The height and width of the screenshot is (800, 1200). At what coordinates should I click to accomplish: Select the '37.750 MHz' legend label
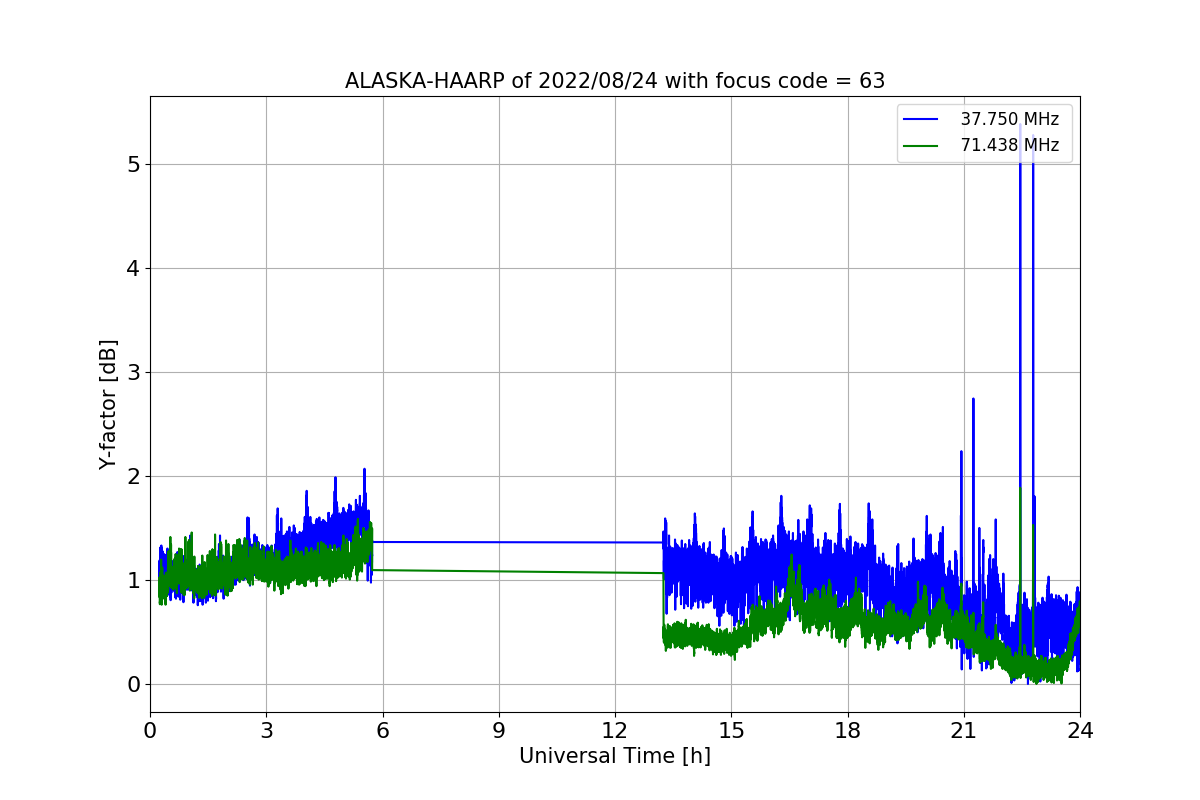click(x=1009, y=119)
